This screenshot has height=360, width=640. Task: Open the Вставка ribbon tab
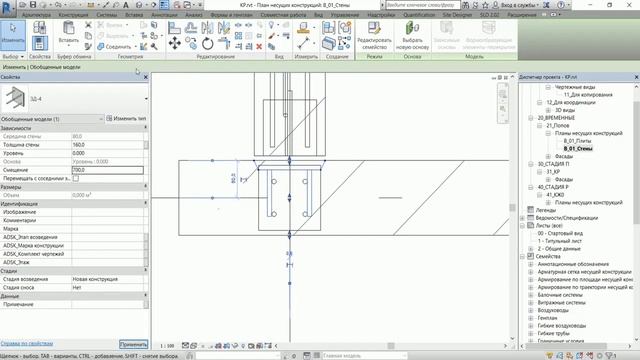(134, 15)
